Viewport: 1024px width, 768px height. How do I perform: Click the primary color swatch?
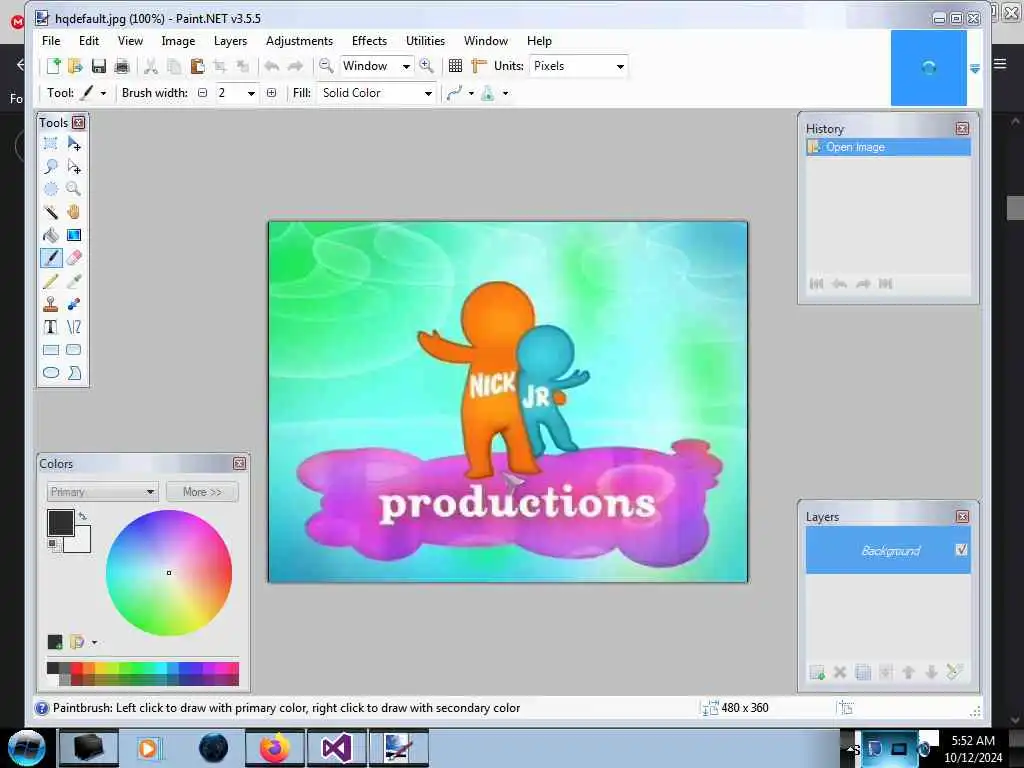coord(61,523)
